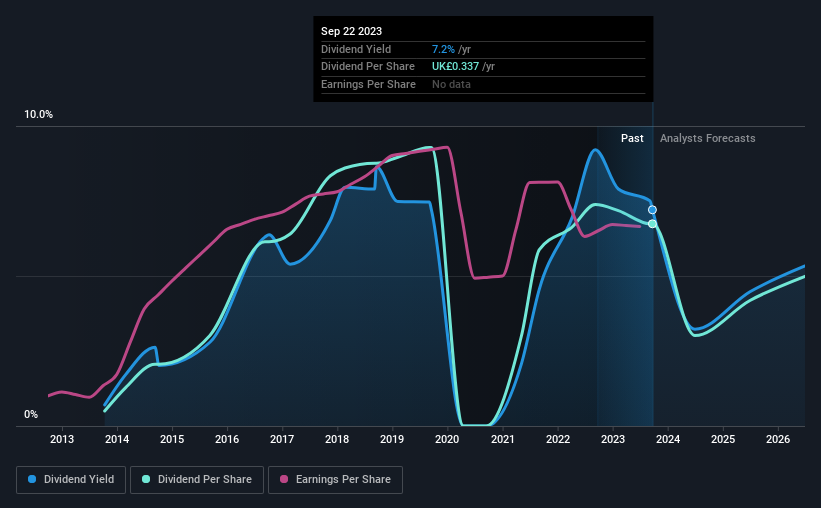
Task: Click the 'No data' earnings value
Action: pyautogui.click(x=451, y=84)
